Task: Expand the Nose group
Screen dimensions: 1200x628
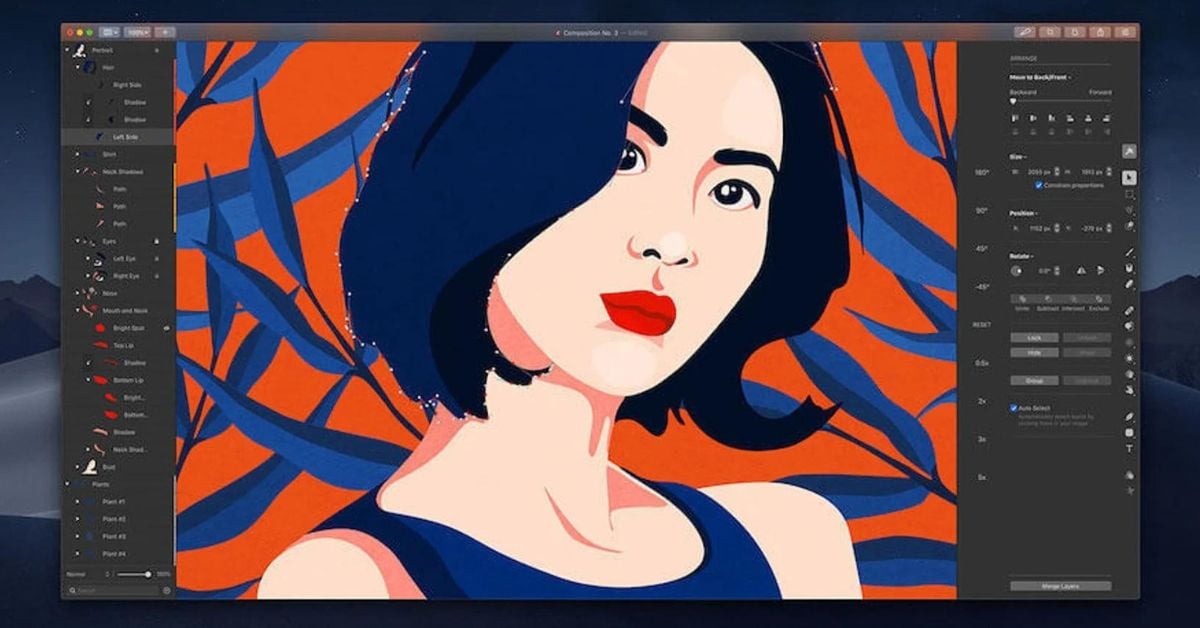Action: pyautogui.click(x=77, y=293)
